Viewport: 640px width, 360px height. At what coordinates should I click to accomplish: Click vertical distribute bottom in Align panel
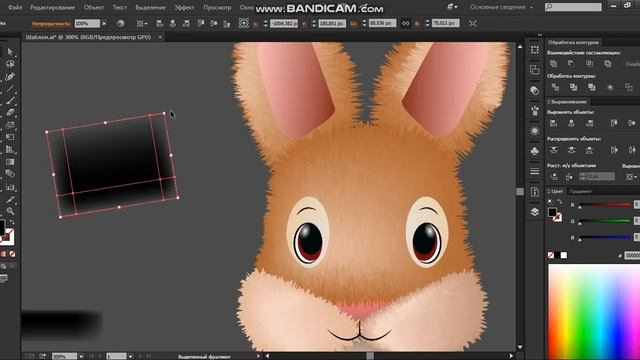click(589, 150)
